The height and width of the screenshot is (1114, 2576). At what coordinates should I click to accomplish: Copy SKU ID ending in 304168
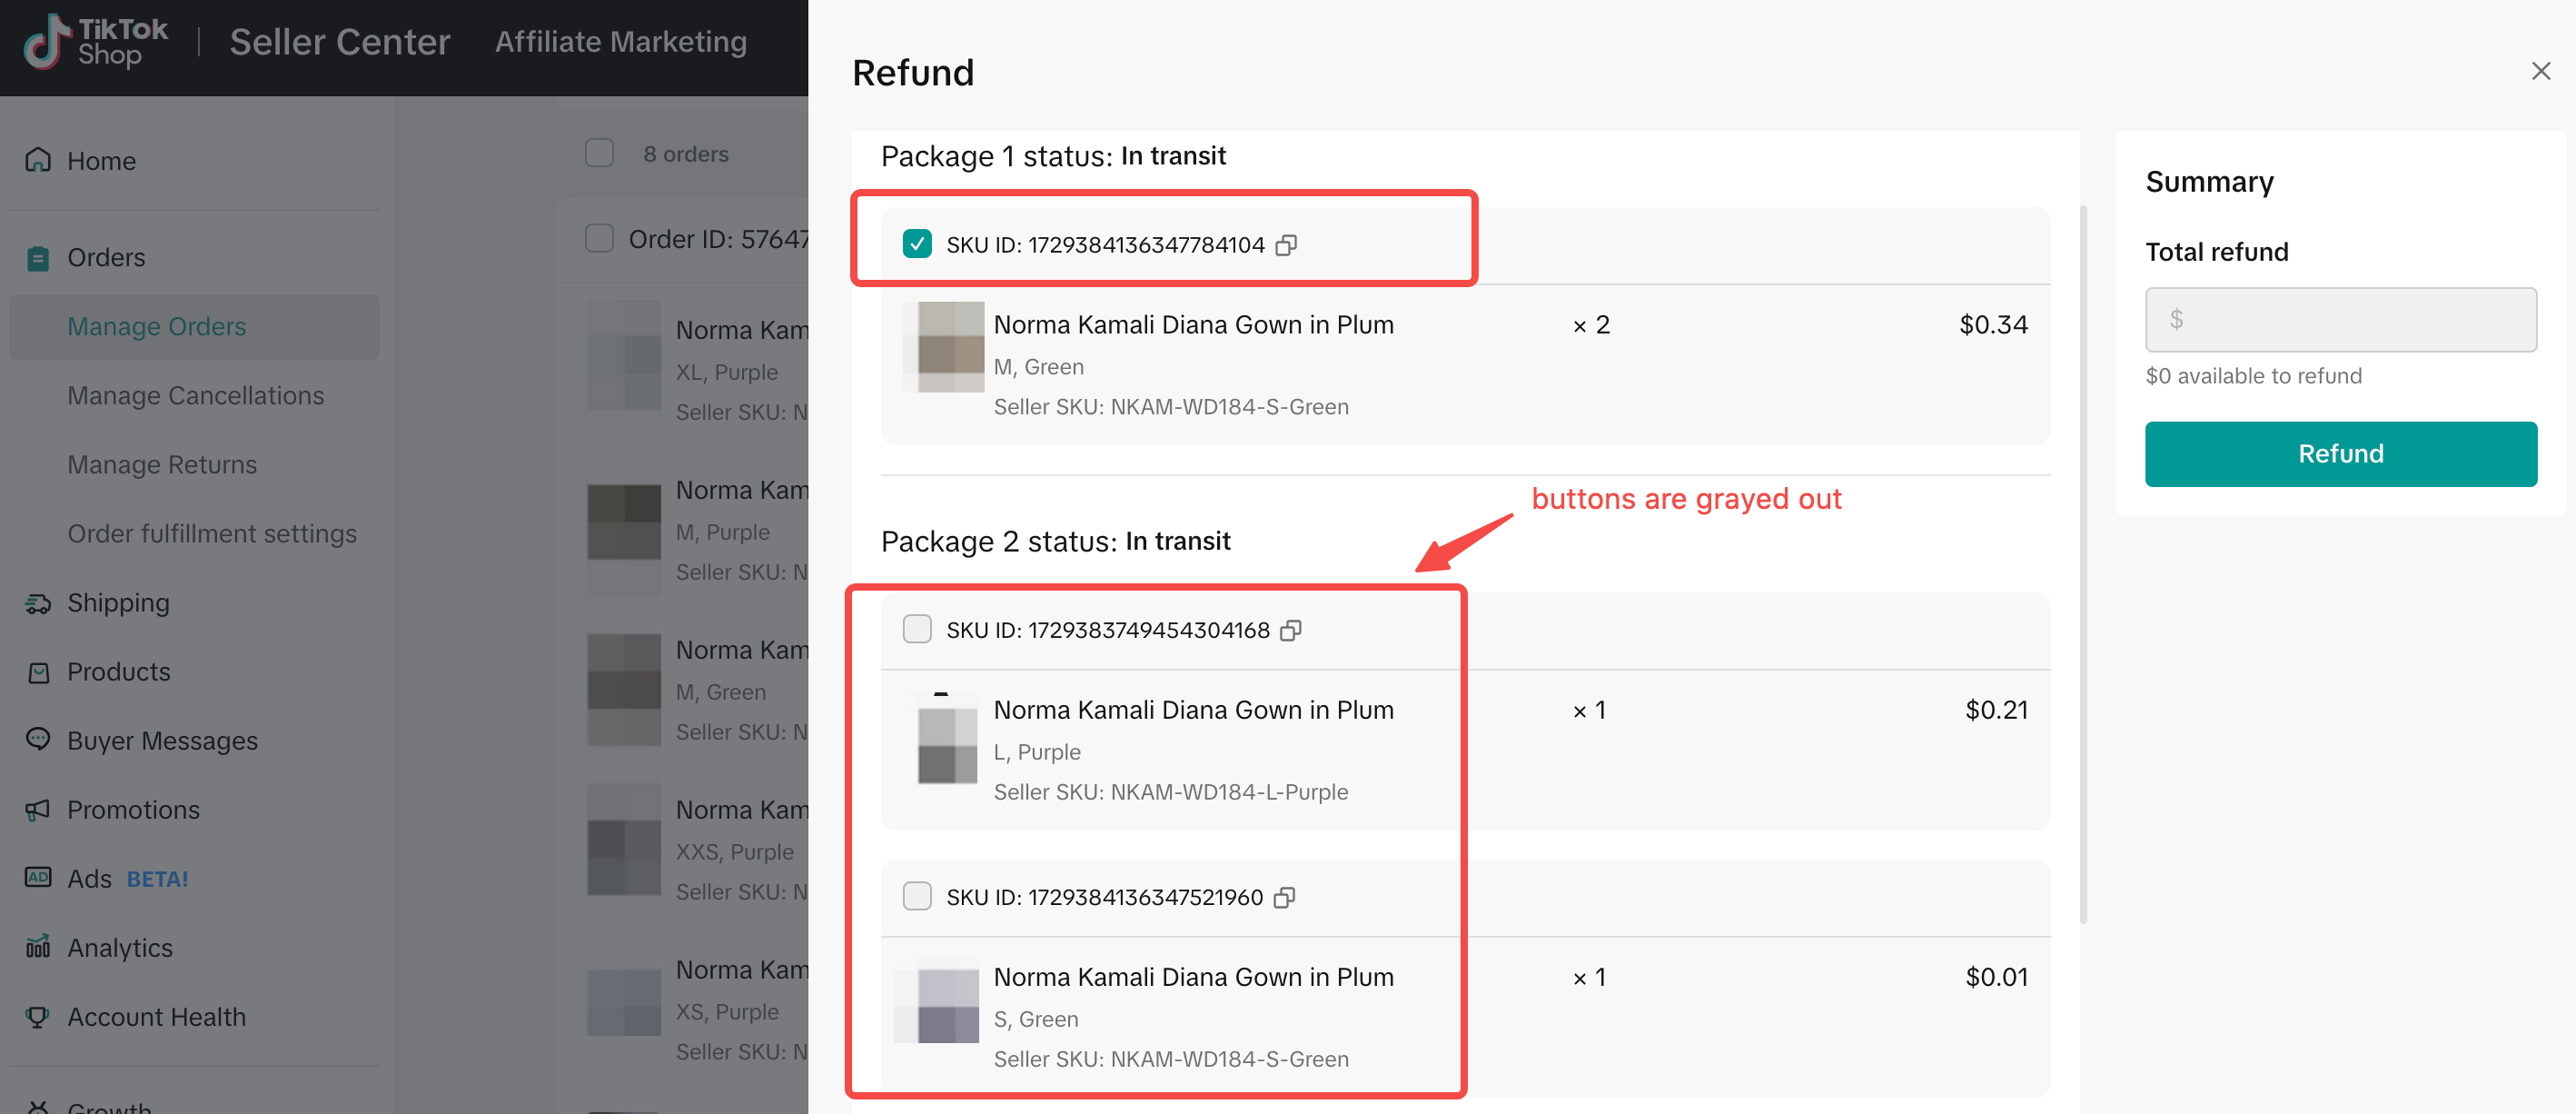click(x=1291, y=630)
